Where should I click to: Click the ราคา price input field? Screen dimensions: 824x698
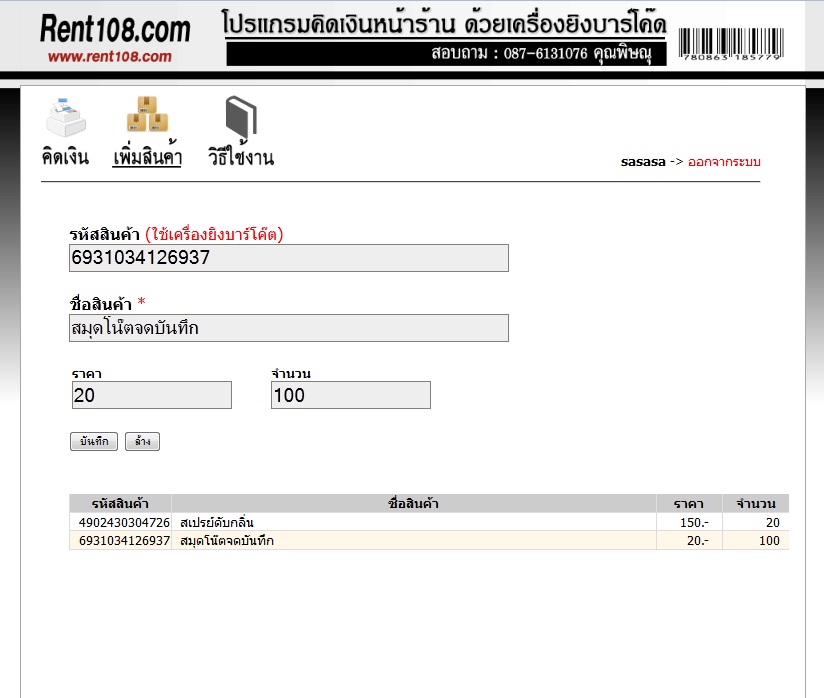point(151,395)
